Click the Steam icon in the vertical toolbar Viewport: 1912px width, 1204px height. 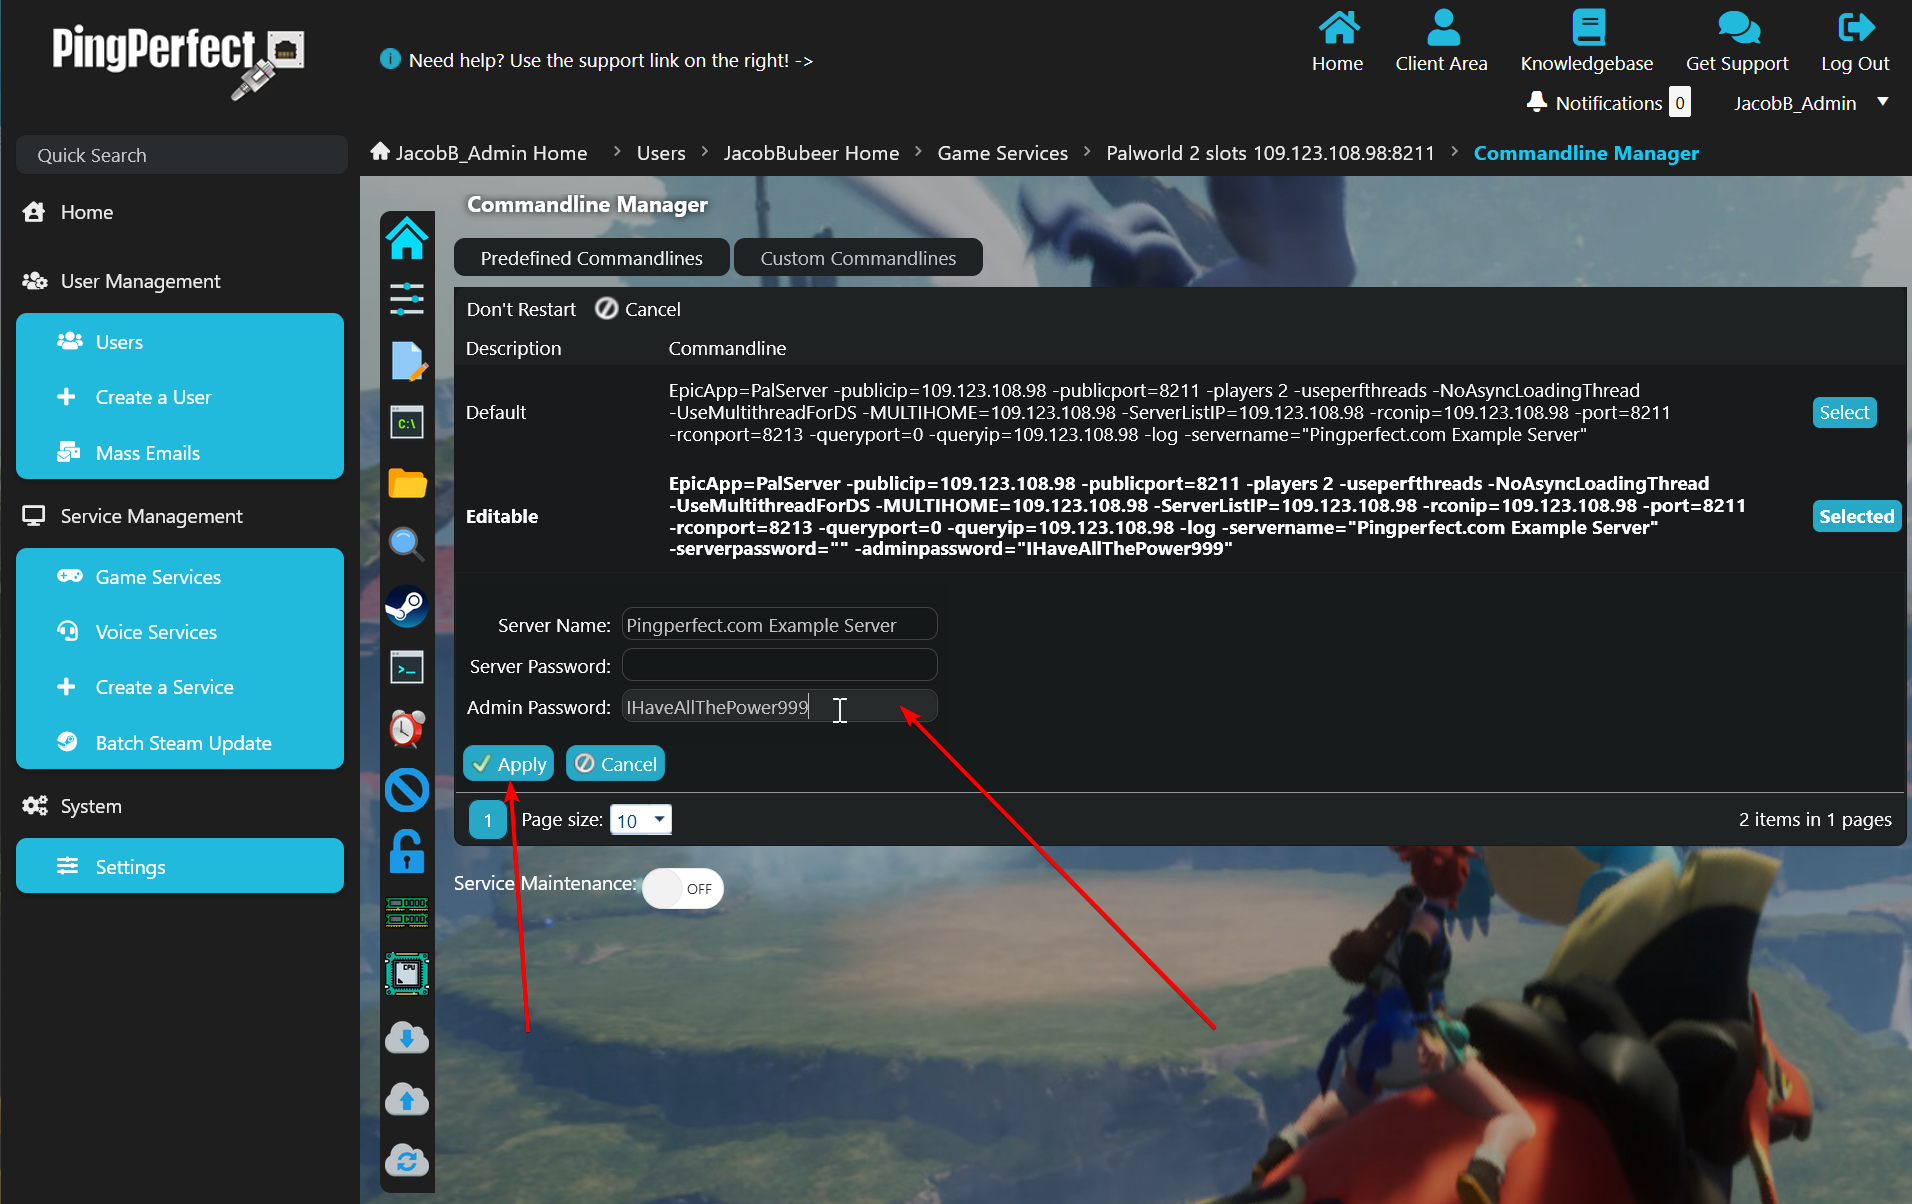point(407,606)
